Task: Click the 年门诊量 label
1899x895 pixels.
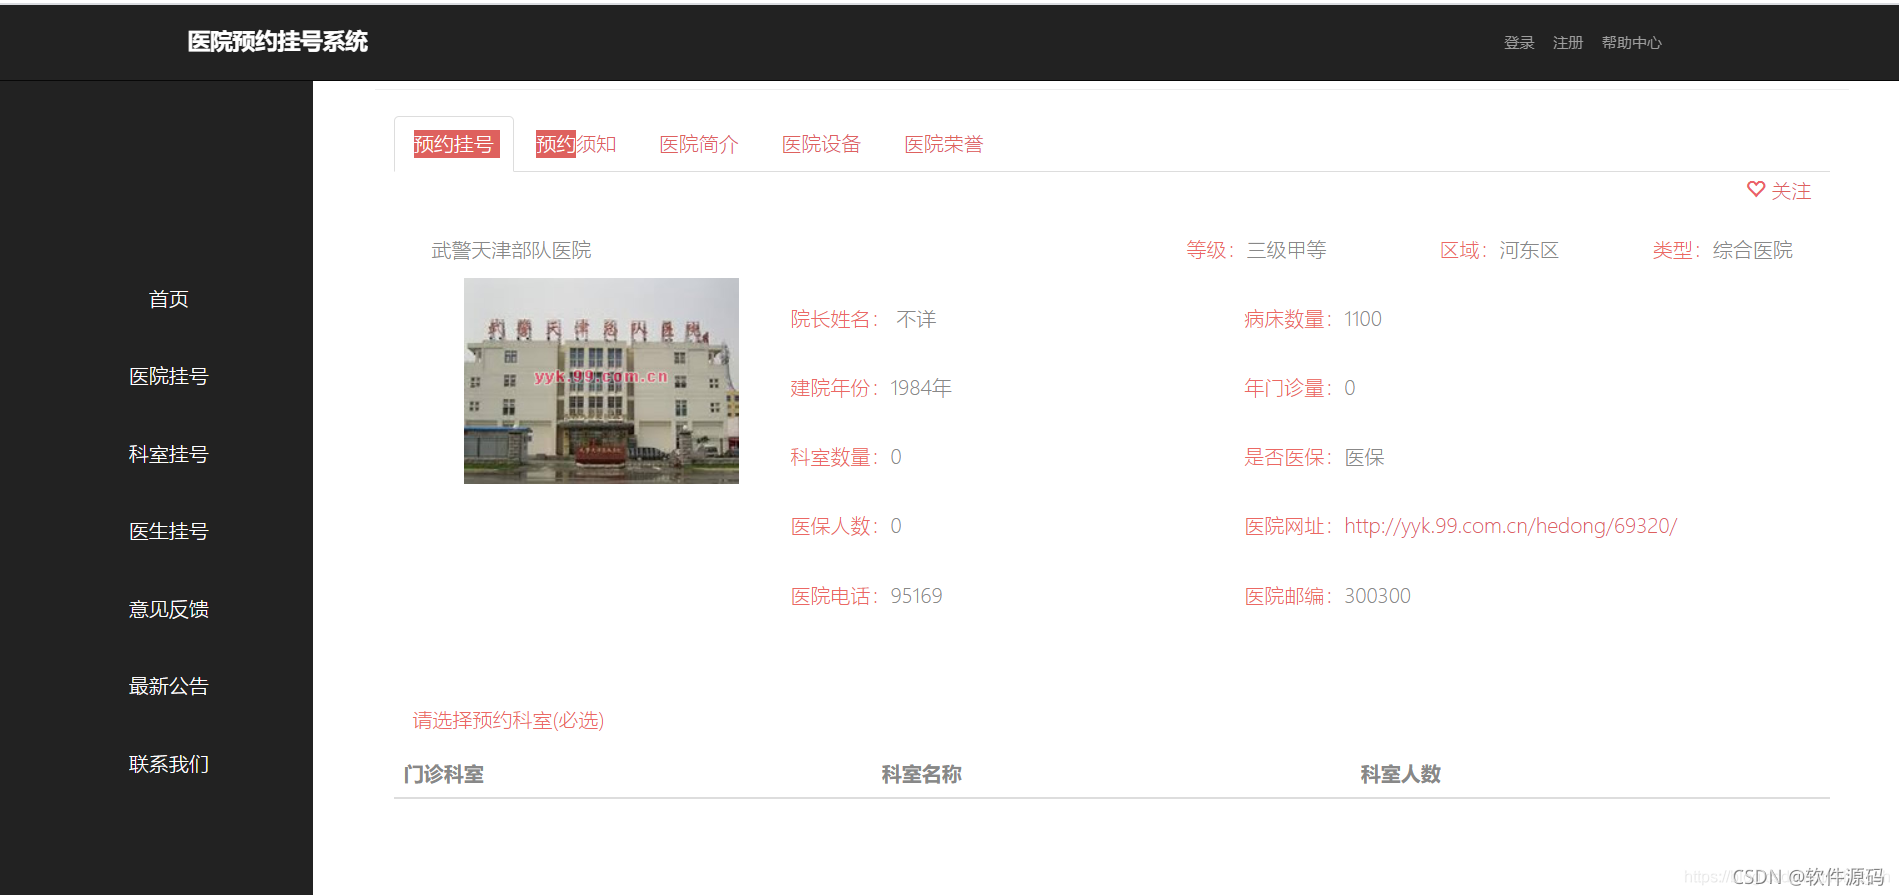Action: (1288, 388)
